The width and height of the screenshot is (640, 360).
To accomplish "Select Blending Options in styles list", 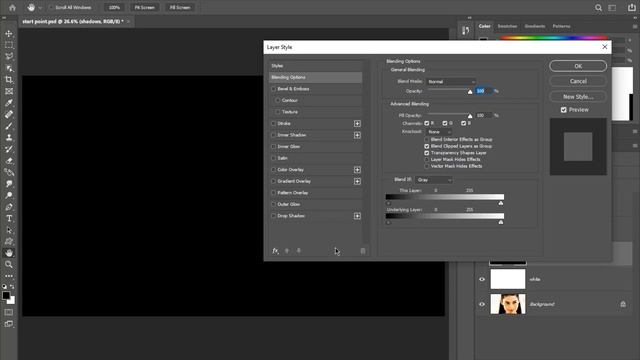I will 316,77.
